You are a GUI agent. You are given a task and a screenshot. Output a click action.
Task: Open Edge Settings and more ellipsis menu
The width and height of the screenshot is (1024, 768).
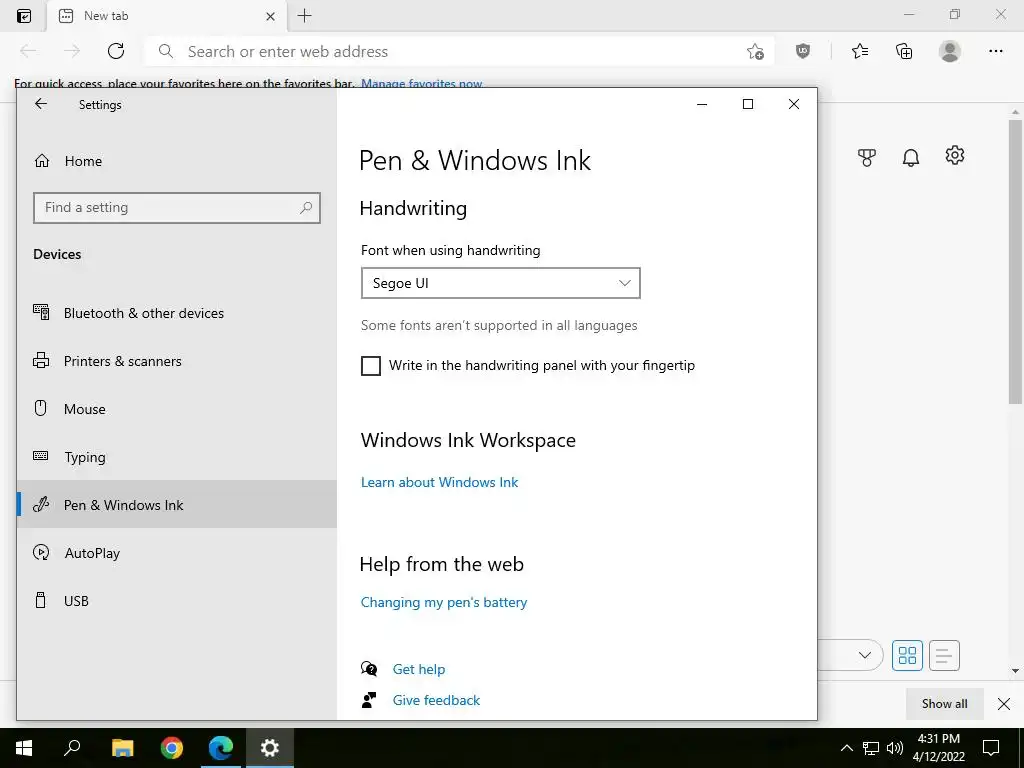point(995,51)
